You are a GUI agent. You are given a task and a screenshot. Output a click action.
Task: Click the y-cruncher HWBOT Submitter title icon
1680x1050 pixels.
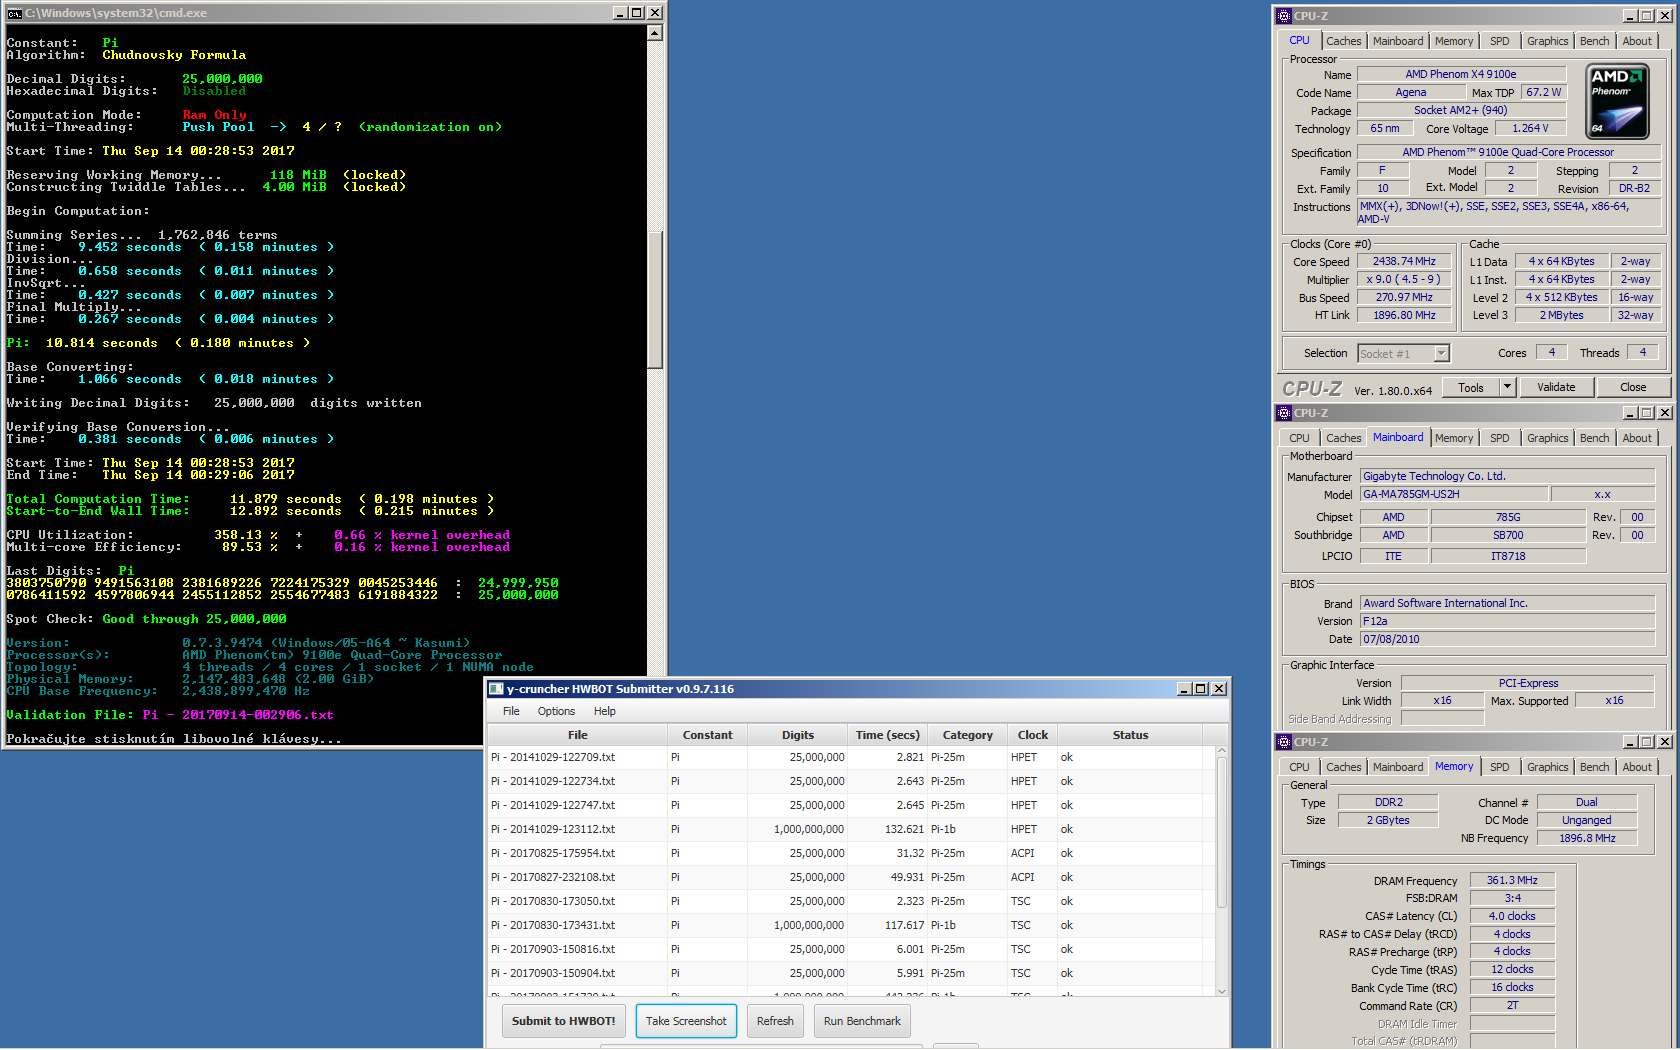pyautogui.click(x=496, y=689)
